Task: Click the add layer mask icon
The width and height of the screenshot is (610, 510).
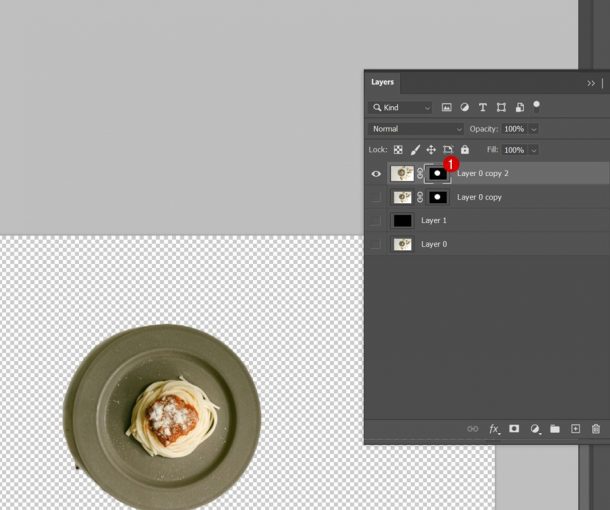Action: [x=514, y=429]
